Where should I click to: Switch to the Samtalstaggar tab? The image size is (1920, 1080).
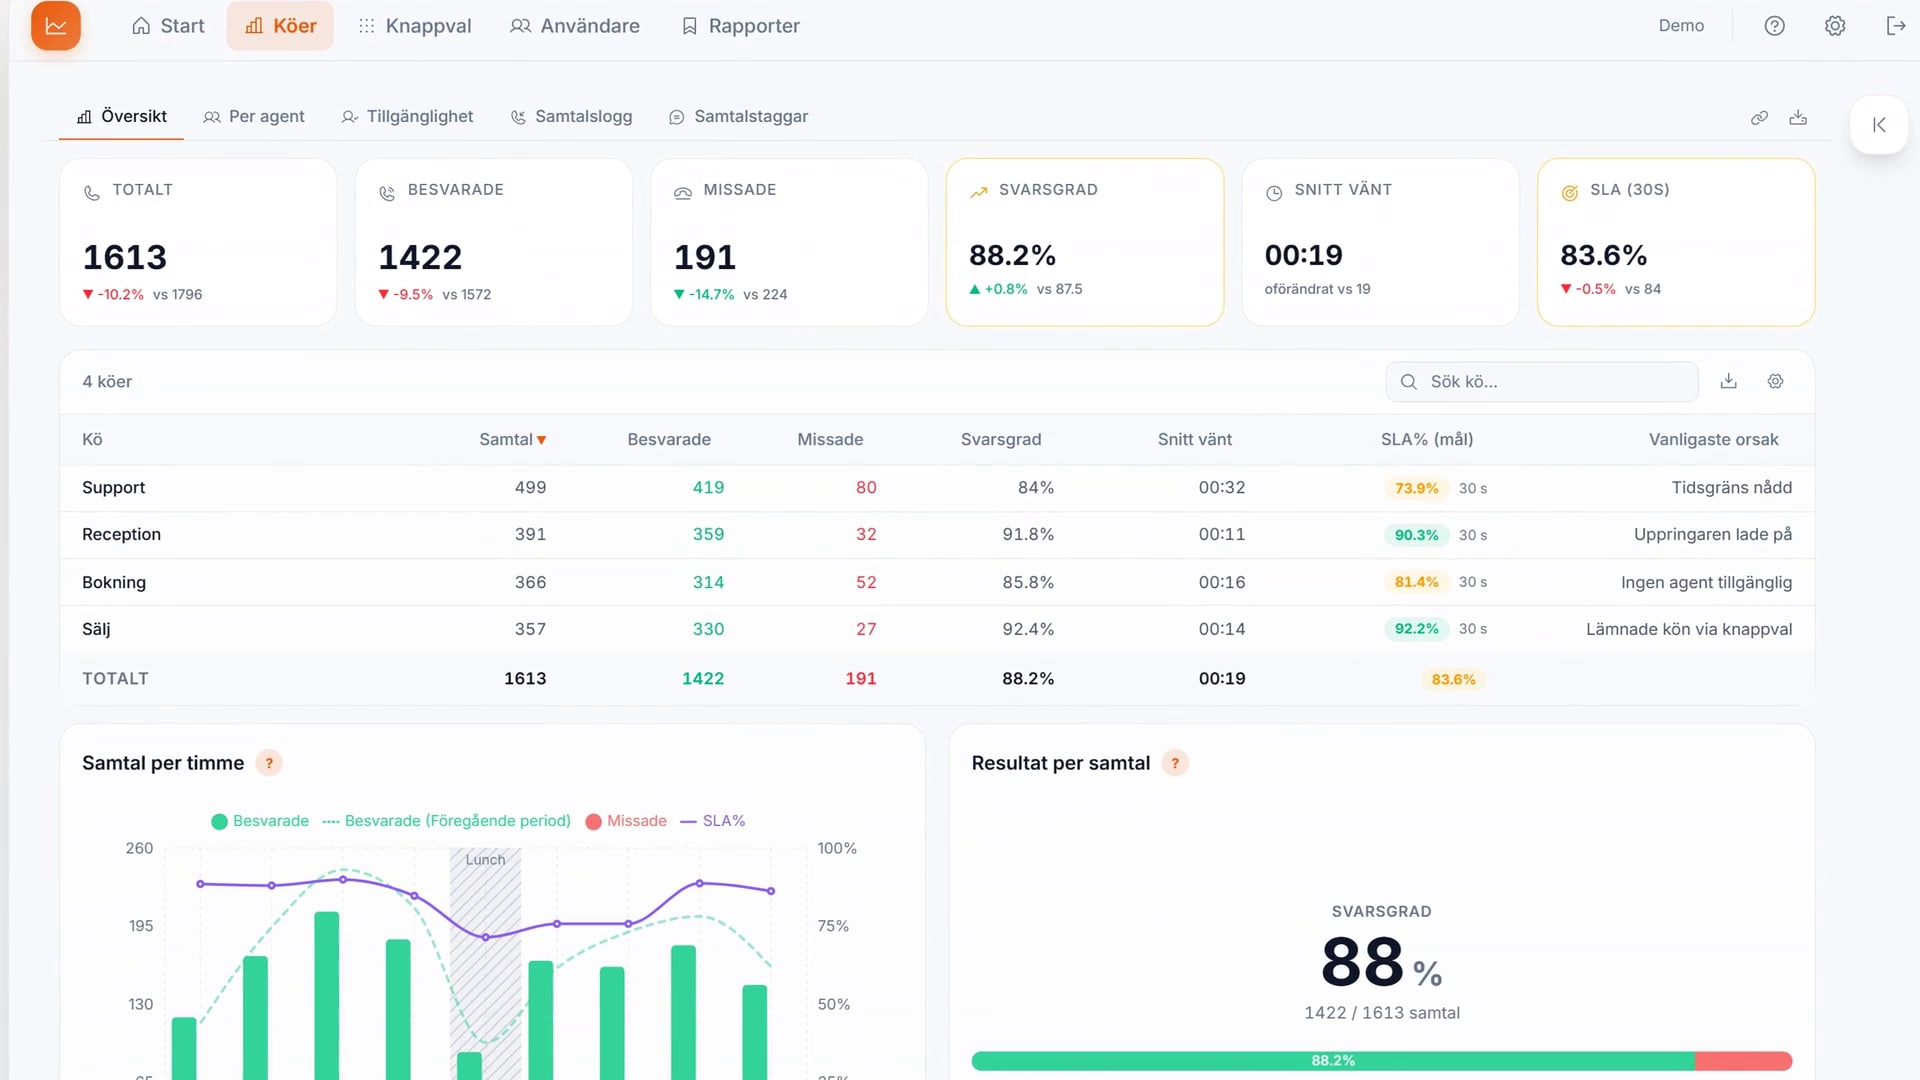pos(738,117)
